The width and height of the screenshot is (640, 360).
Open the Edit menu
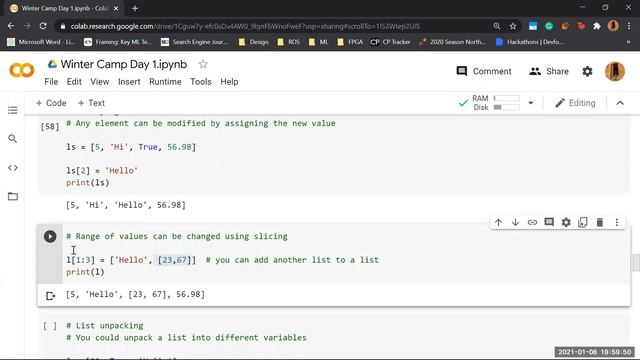pyautogui.click(x=74, y=82)
